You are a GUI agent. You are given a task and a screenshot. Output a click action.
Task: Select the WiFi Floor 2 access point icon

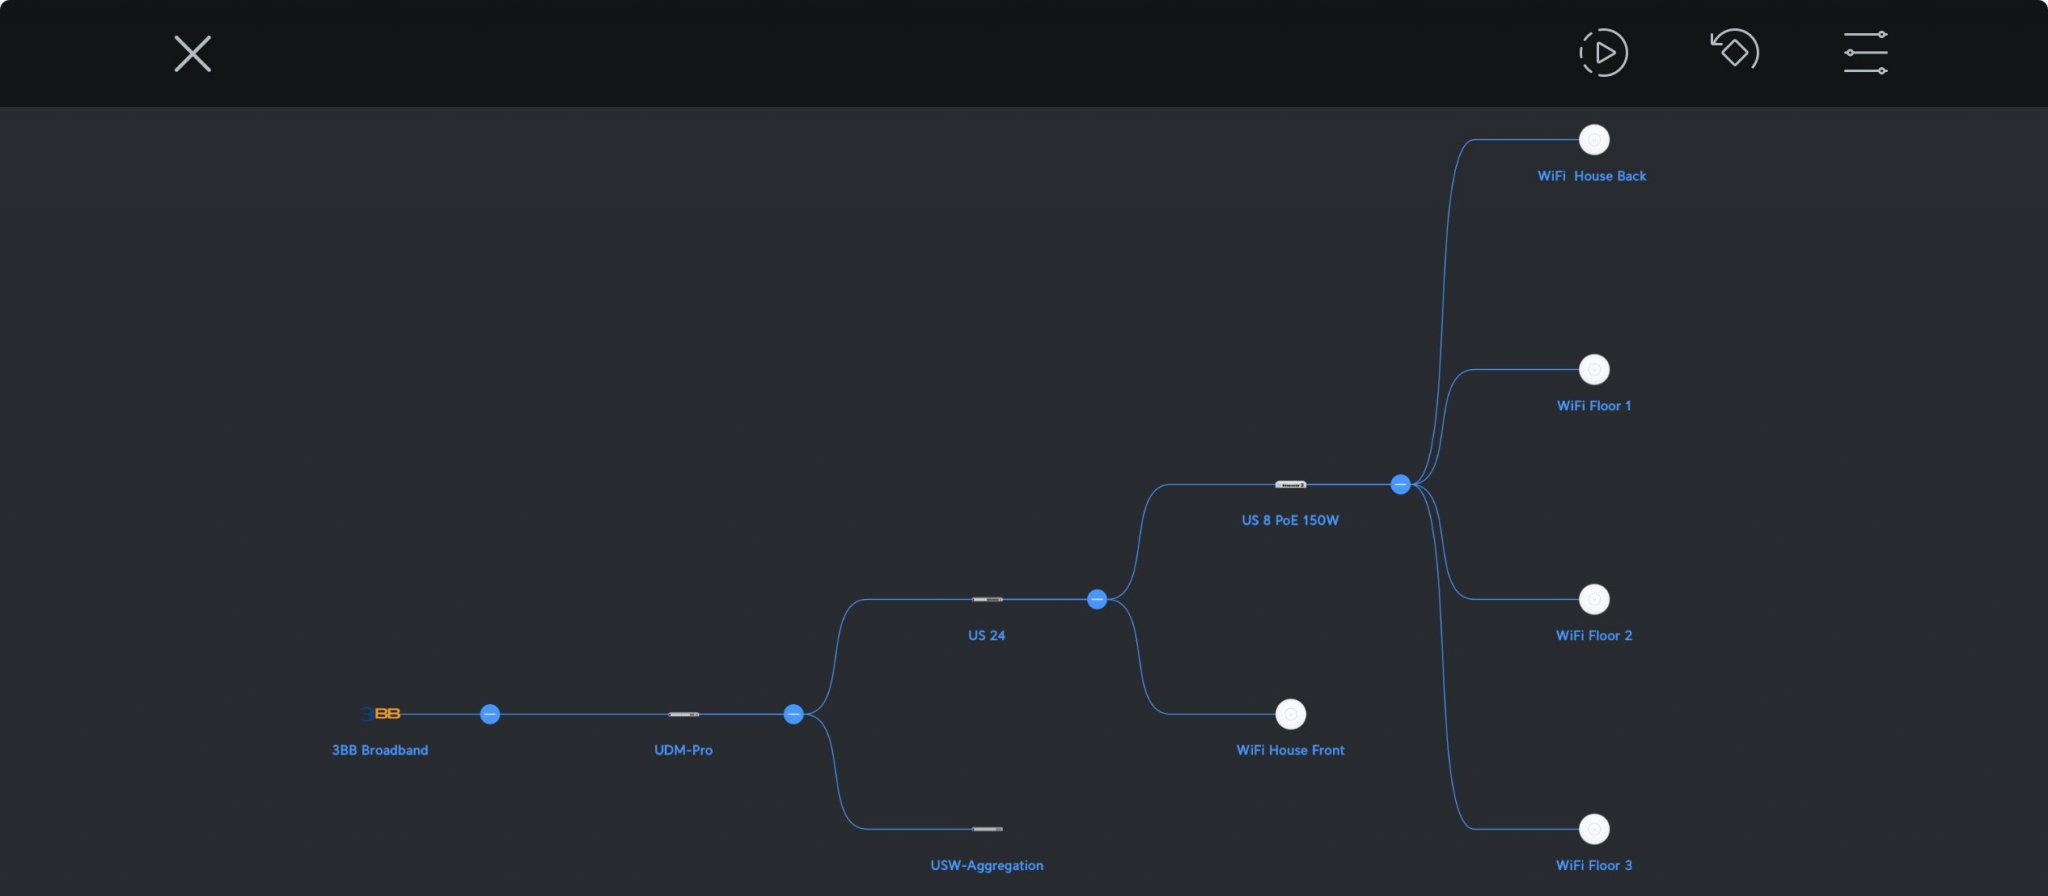(x=1594, y=599)
